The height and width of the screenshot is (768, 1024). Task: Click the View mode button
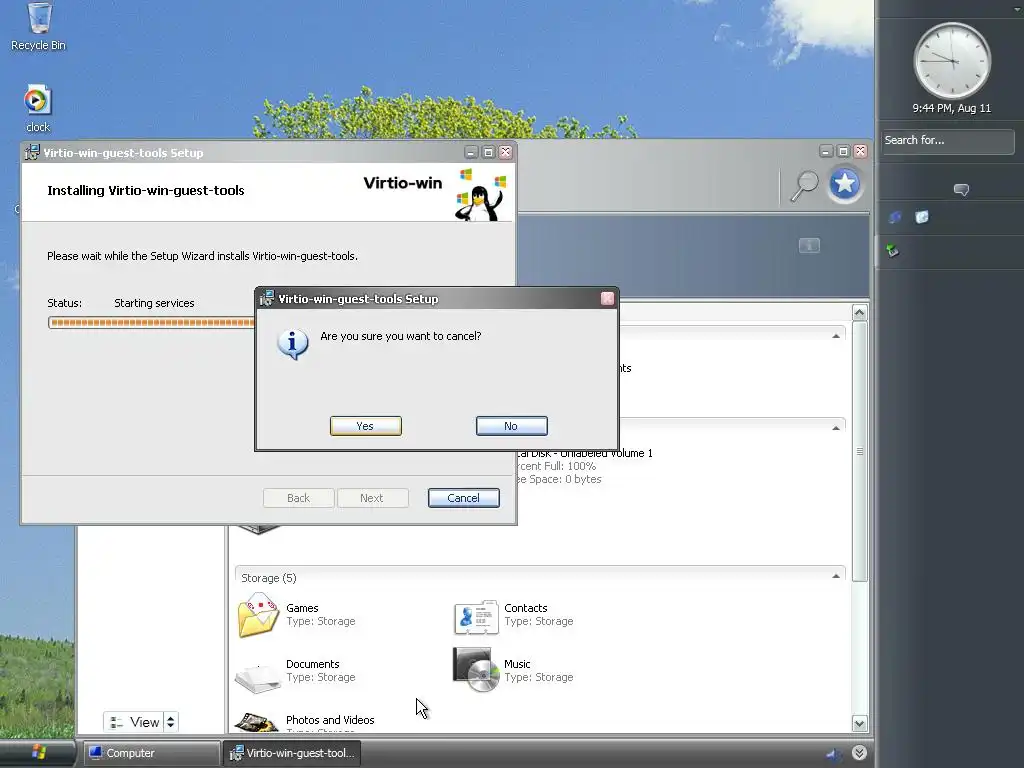point(134,722)
